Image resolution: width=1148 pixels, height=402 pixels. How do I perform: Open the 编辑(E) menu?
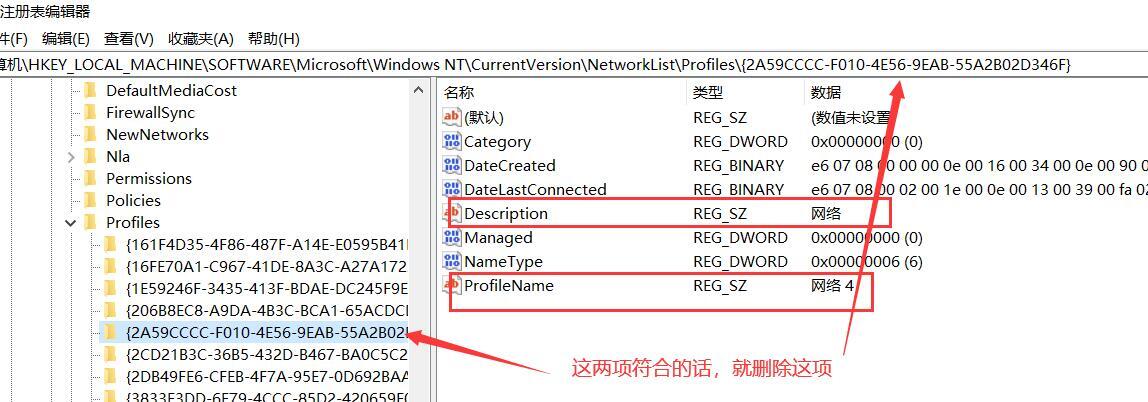(x=65, y=39)
